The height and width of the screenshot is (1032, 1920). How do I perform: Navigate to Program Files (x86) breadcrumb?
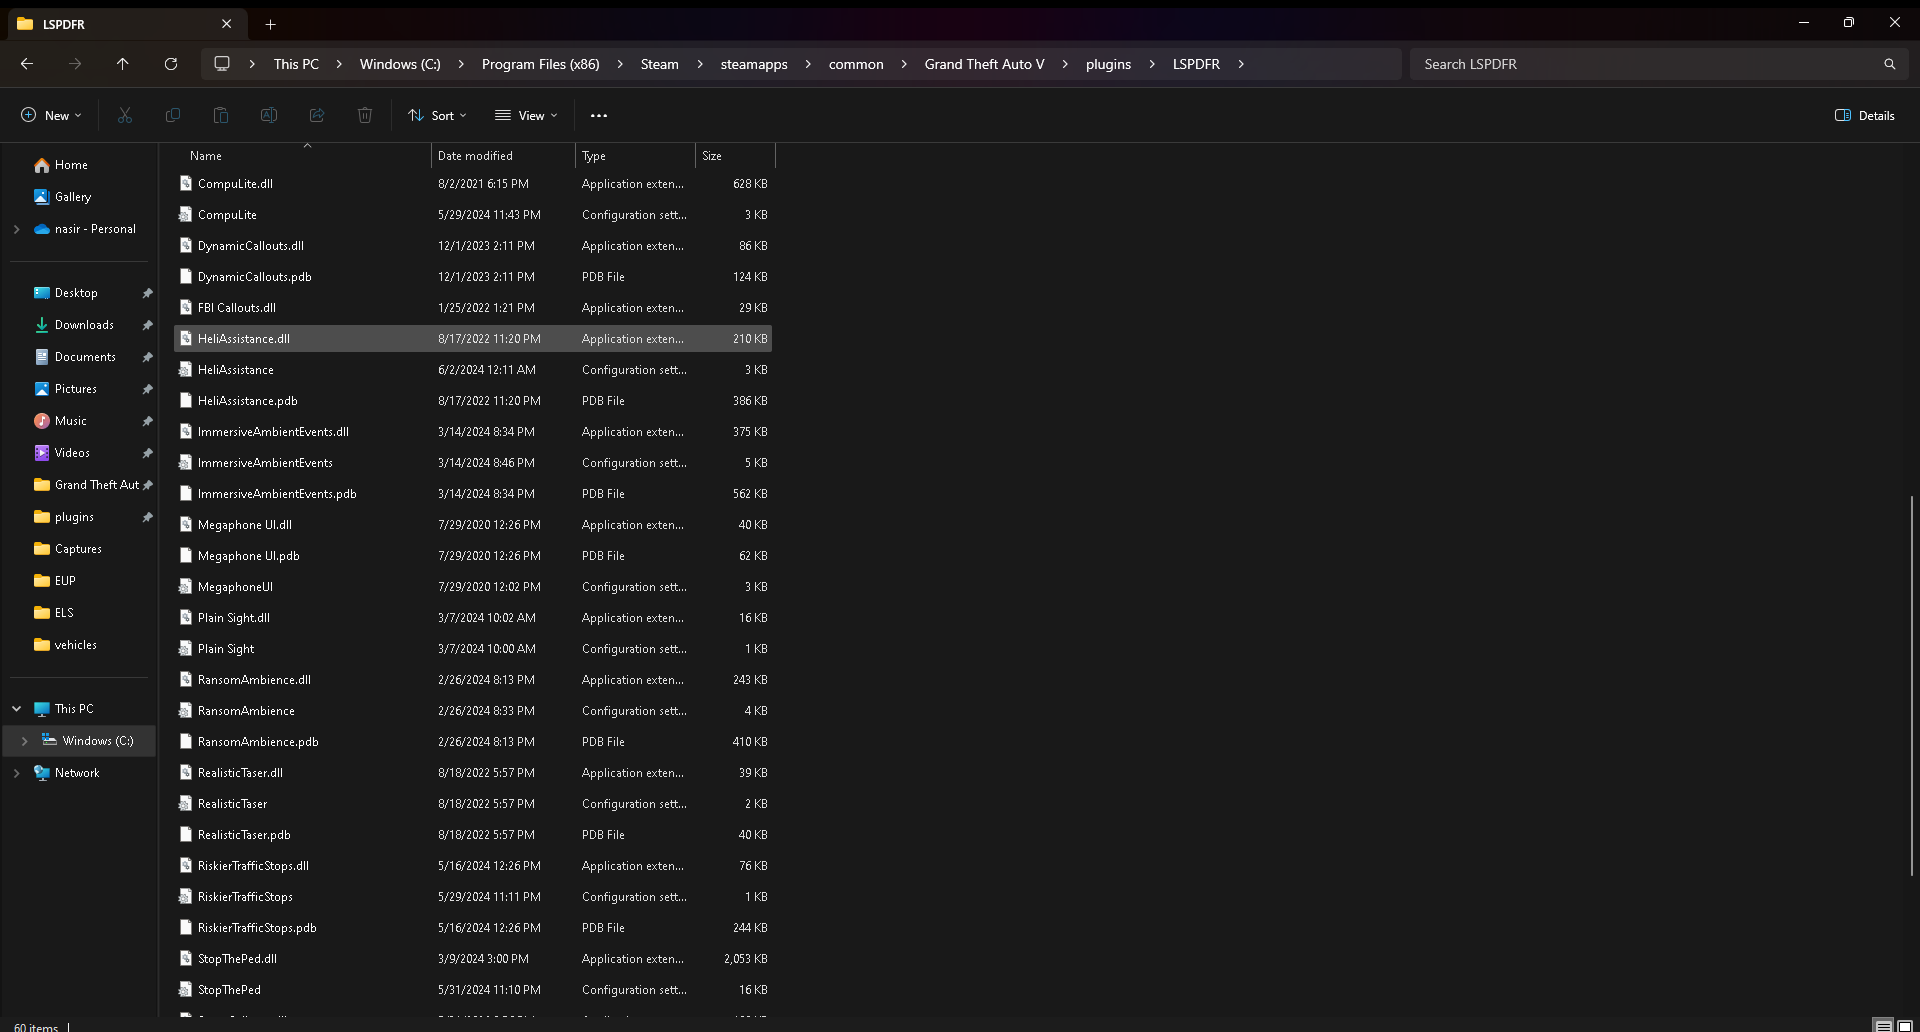(541, 64)
